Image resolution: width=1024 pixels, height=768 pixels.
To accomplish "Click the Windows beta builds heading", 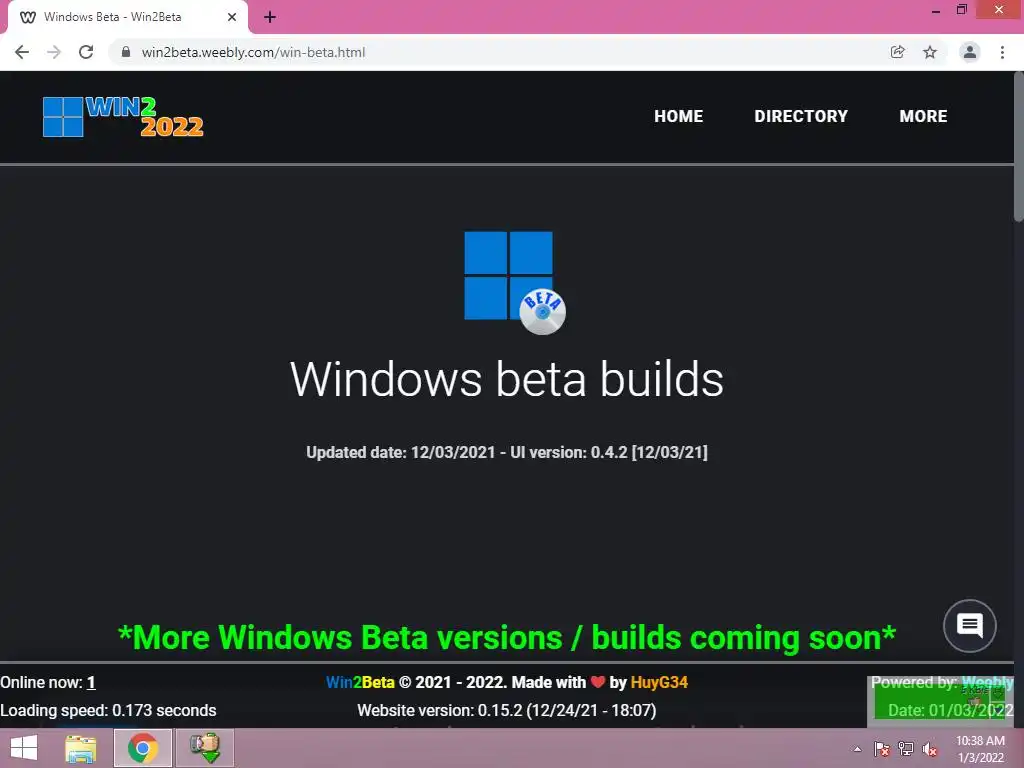I will pyautogui.click(x=507, y=379).
